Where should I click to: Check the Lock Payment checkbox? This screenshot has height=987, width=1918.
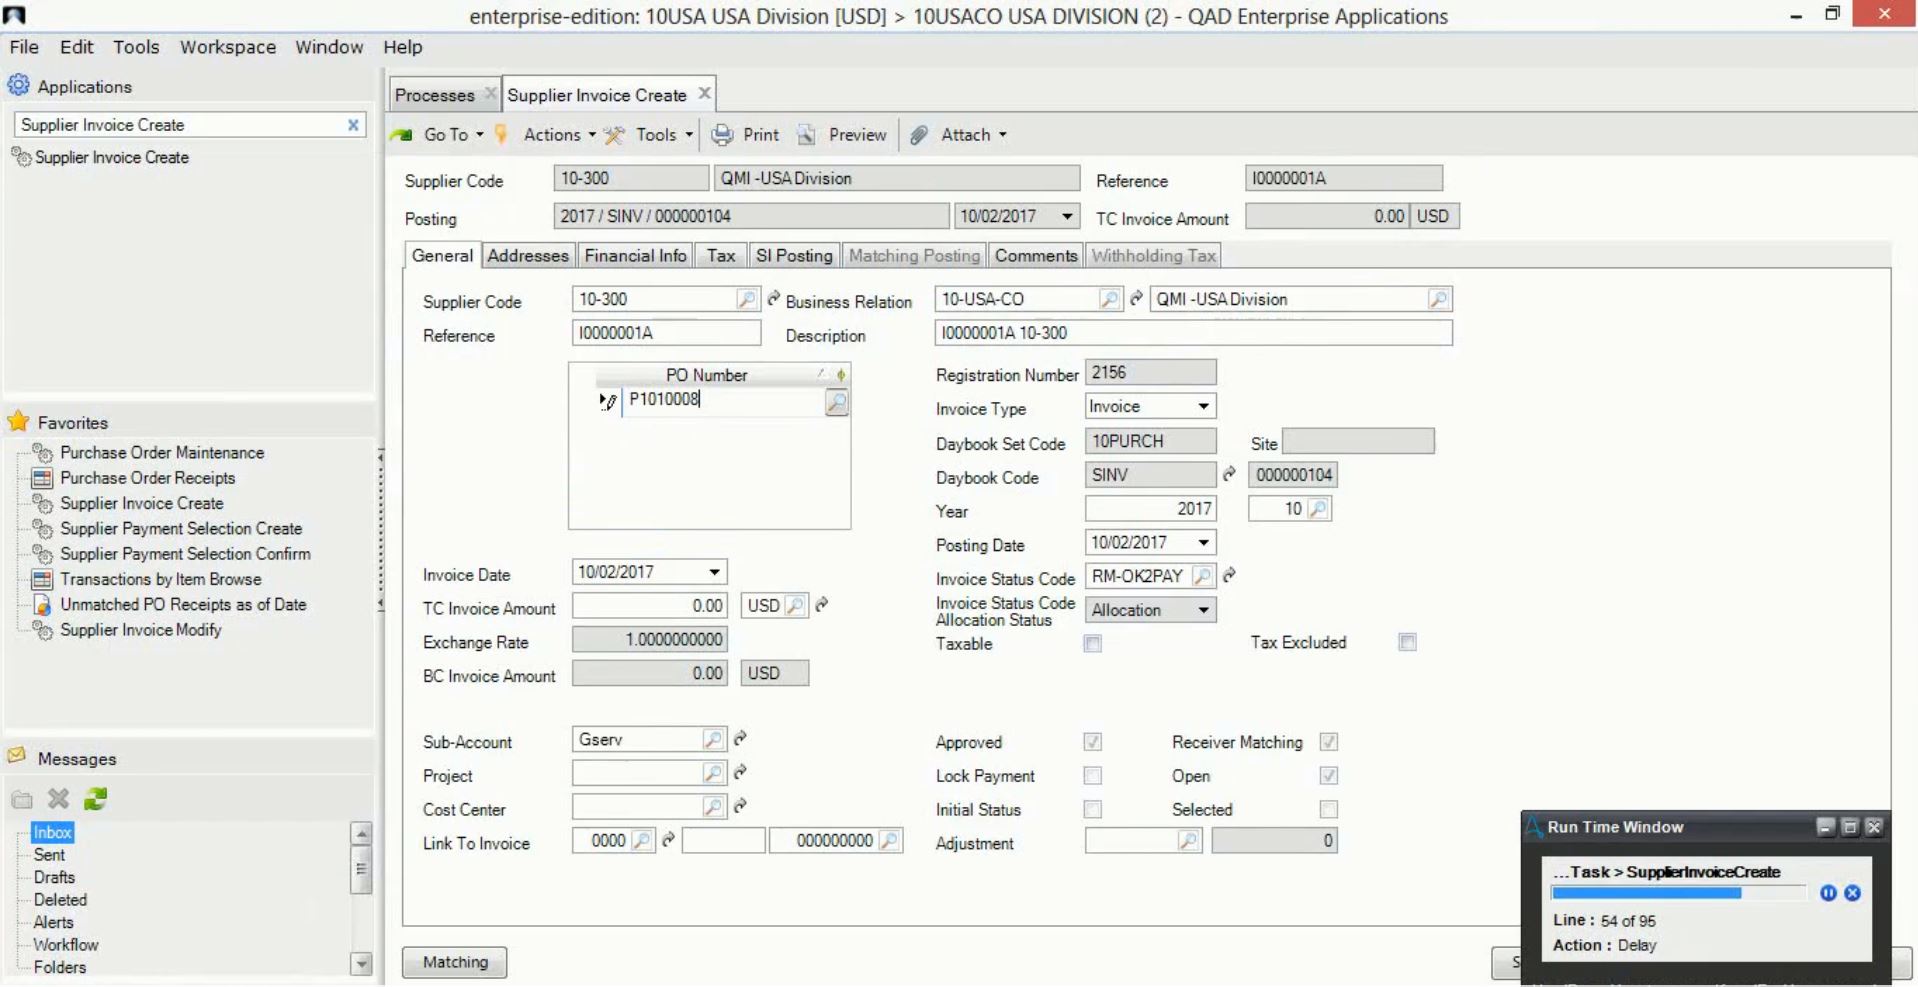point(1093,776)
